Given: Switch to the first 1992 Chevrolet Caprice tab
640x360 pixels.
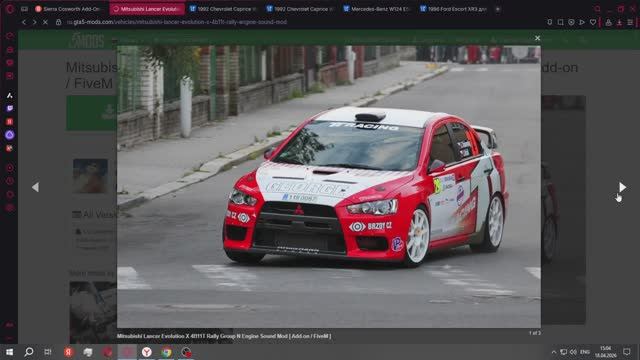Looking at the screenshot, I should pyautogui.click(x=223, y=9).
